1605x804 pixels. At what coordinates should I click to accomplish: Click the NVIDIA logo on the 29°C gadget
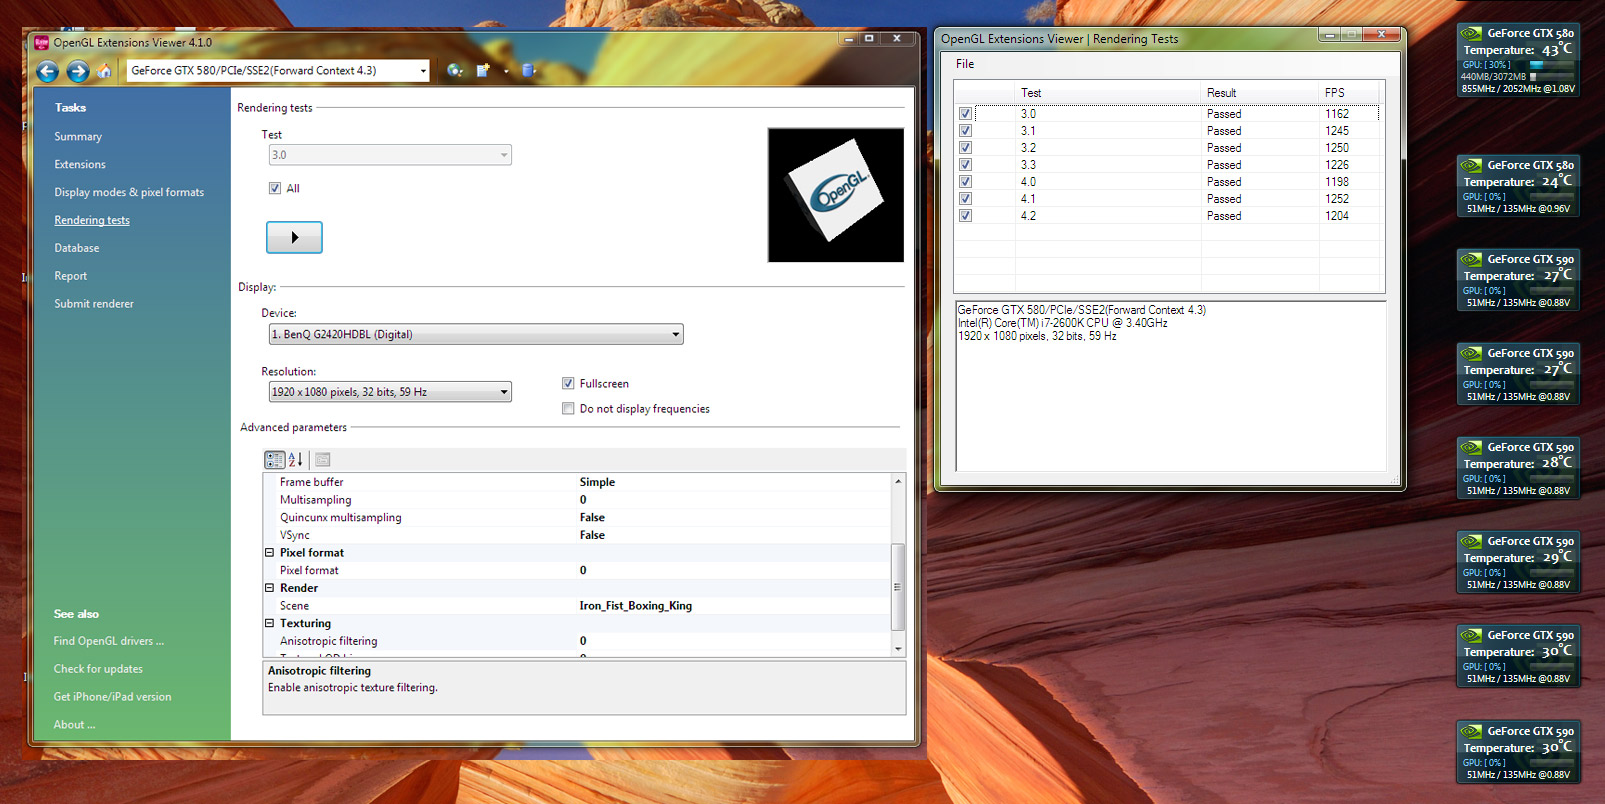[1470, 541]
